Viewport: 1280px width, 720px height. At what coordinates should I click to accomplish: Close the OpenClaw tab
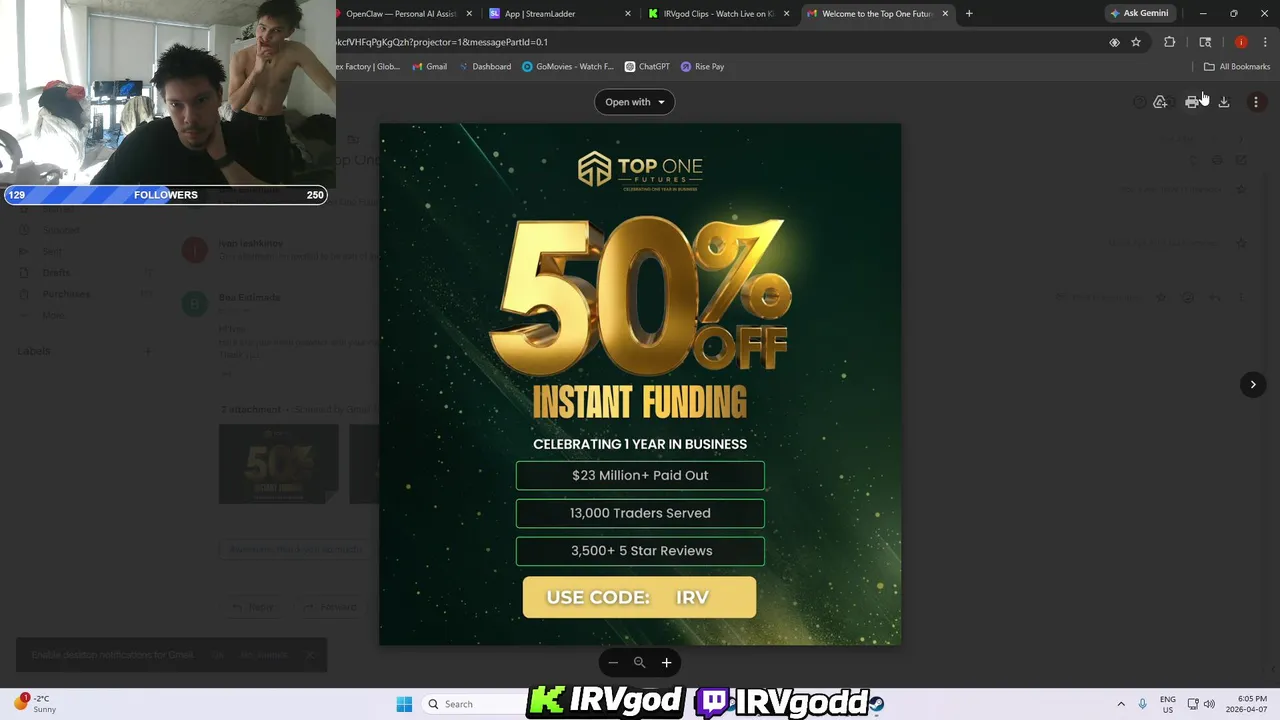pyautogui.click(x=469, y=14)
